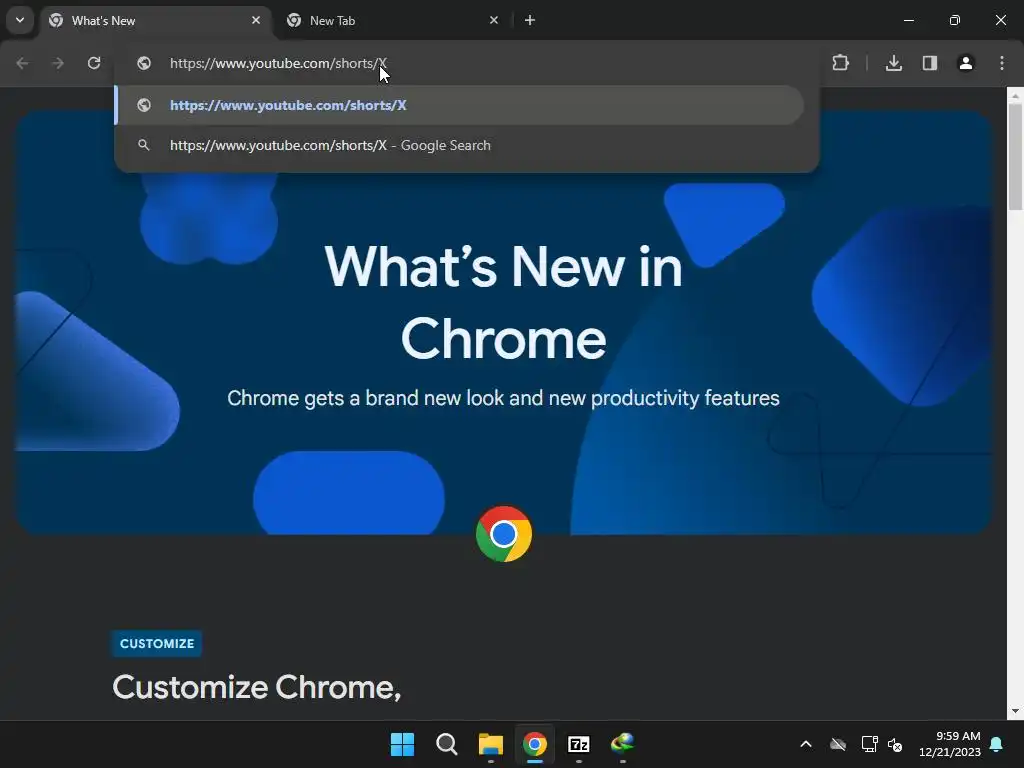Click the network display tray icon
This screenshot has width=1024, height=768.
point(869,744)
